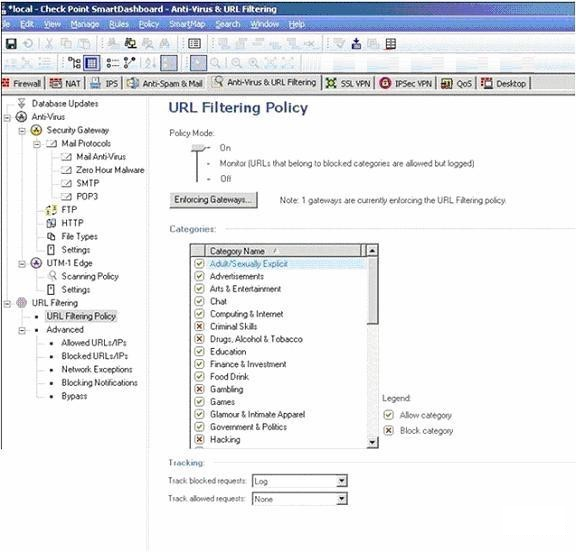Collapse the URL Filtering tree node
Image resolution: width=576 pixels, height=552 pixels.
[7, 304]
